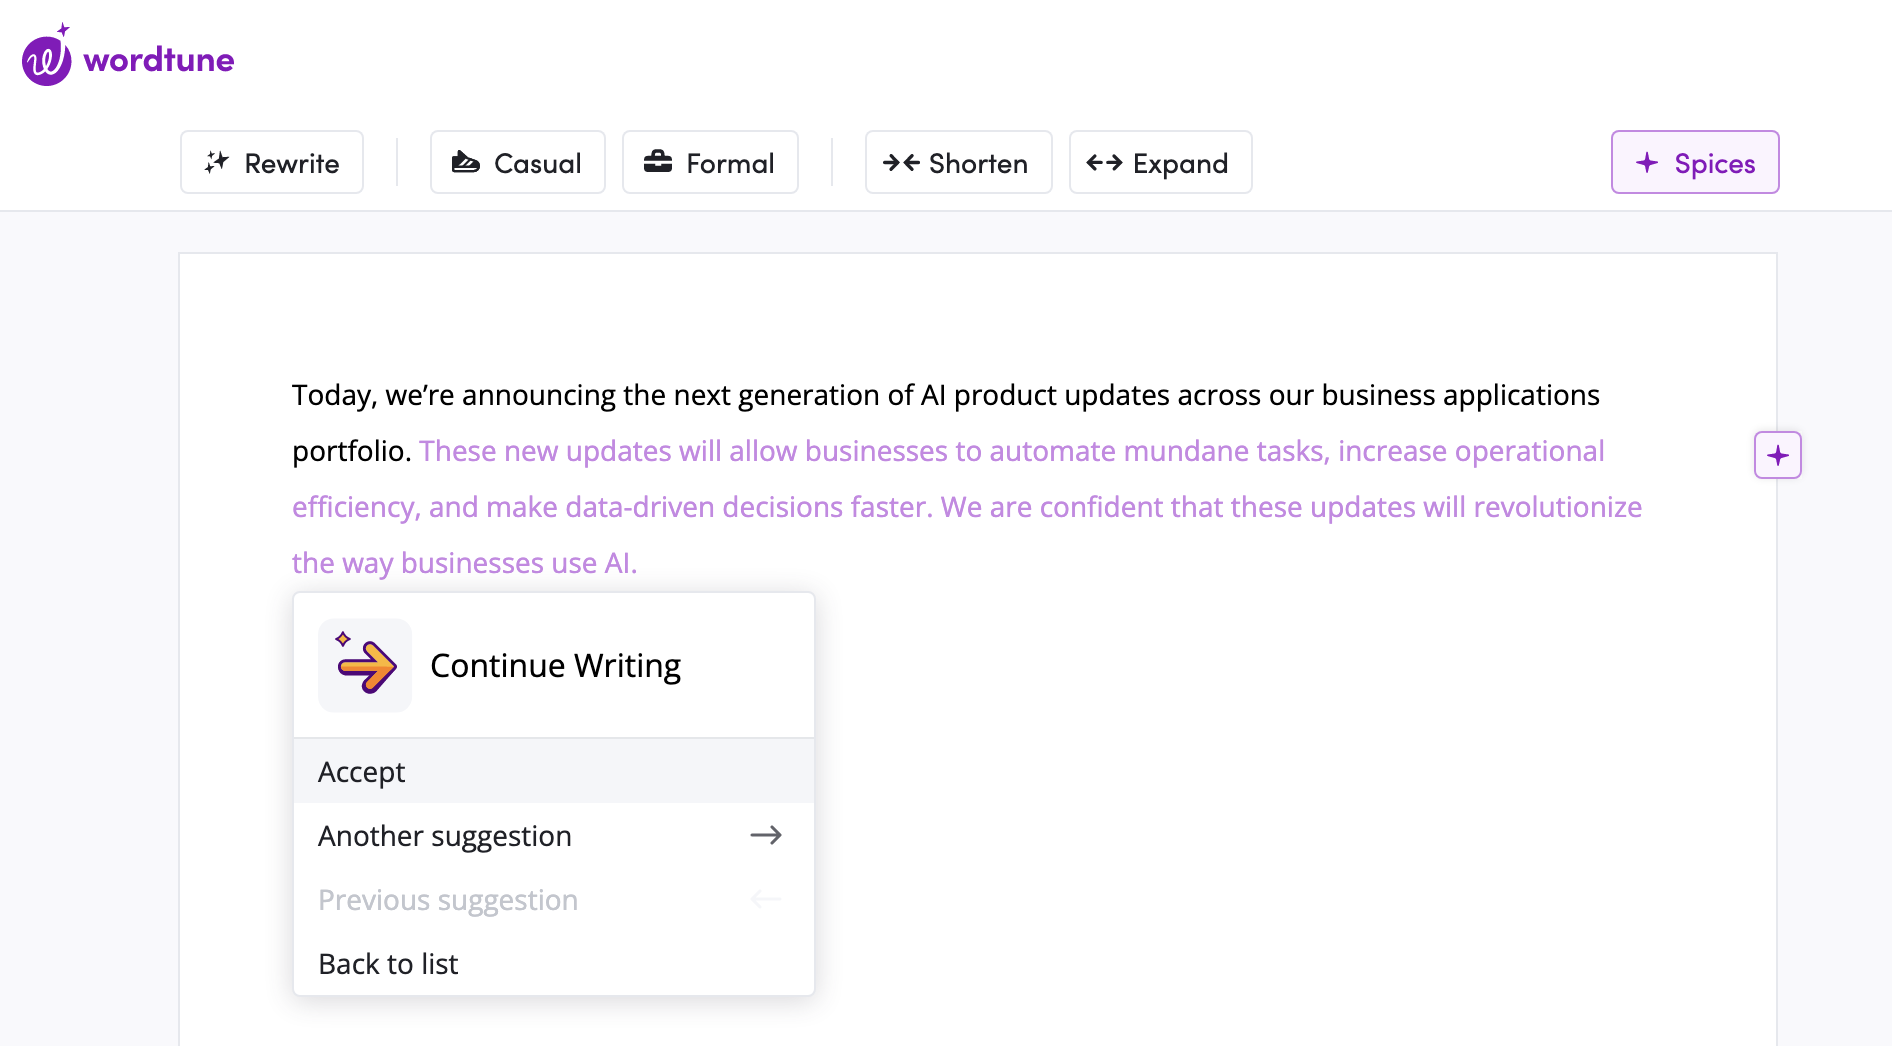The height and width of the screenshot is (1046, 1892).
Task: Click the Formal briefcase icon
Action: [x=658, y=162]
